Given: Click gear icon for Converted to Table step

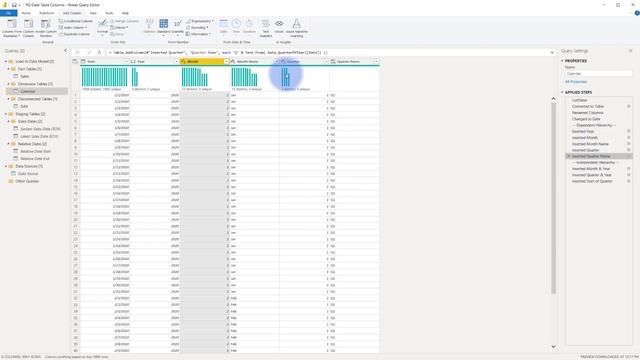Looking at the screenshot, I should pyautogui.click(x=629, y=106).
